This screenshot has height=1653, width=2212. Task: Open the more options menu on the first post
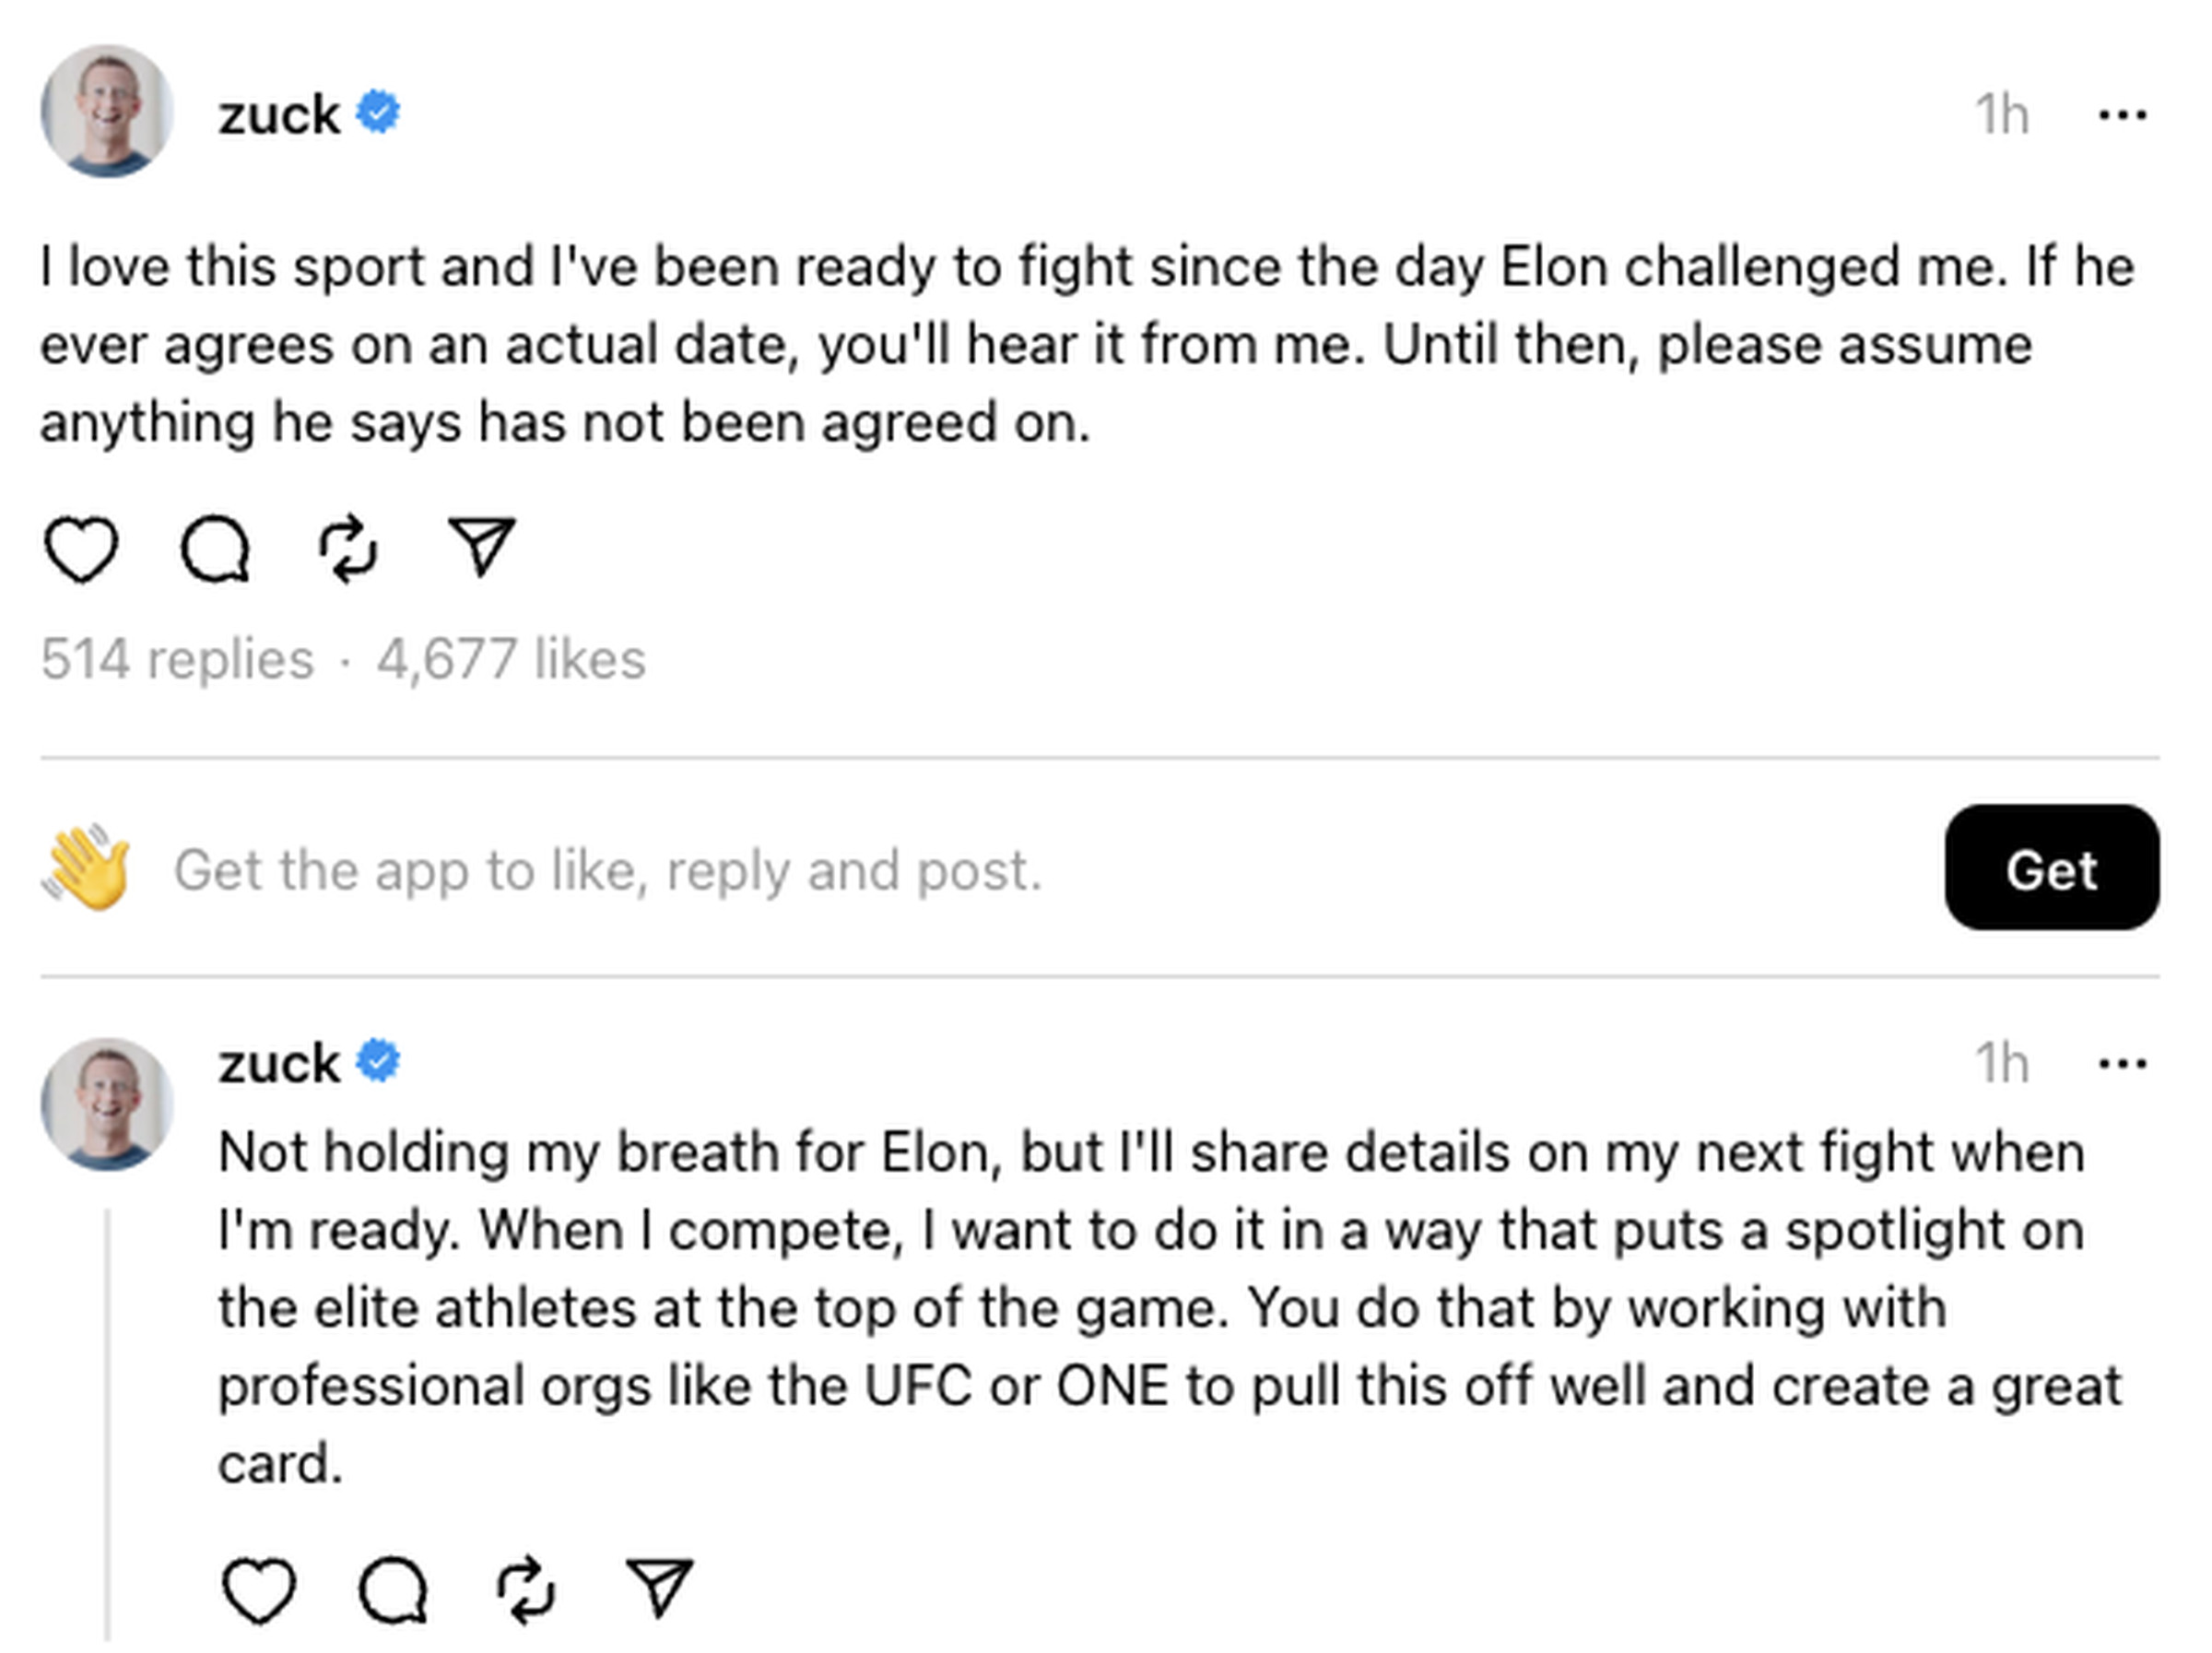coord(2119,113)
